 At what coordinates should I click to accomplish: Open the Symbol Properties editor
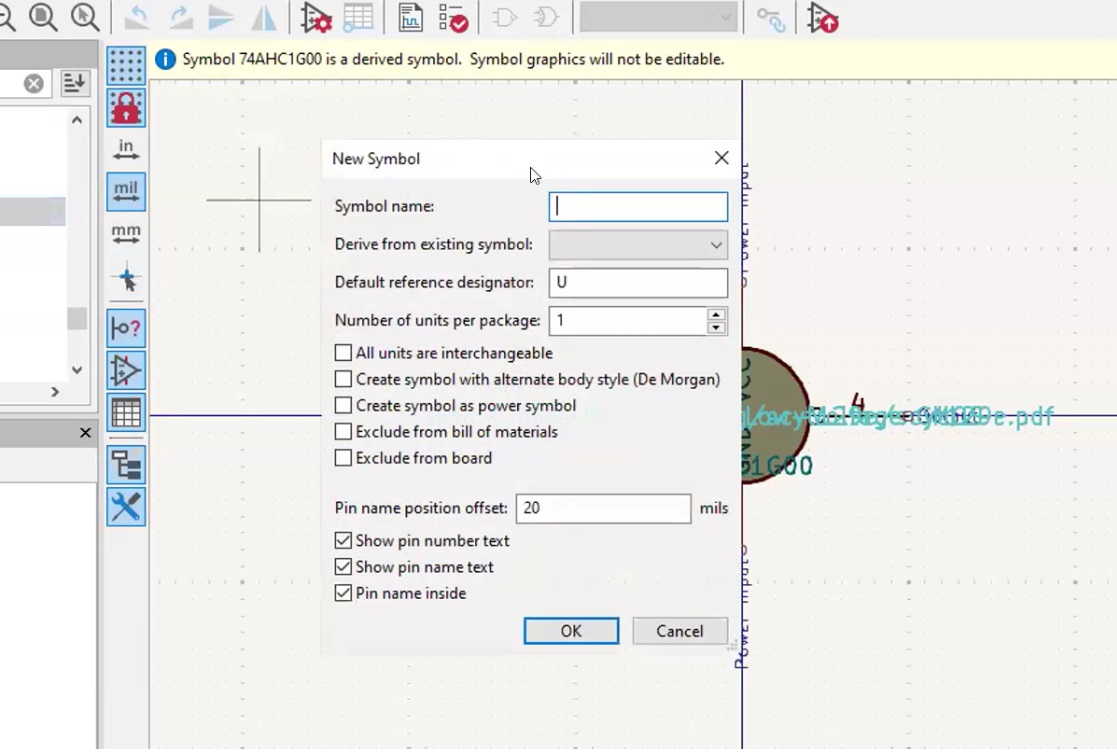[x=316, y=18]
